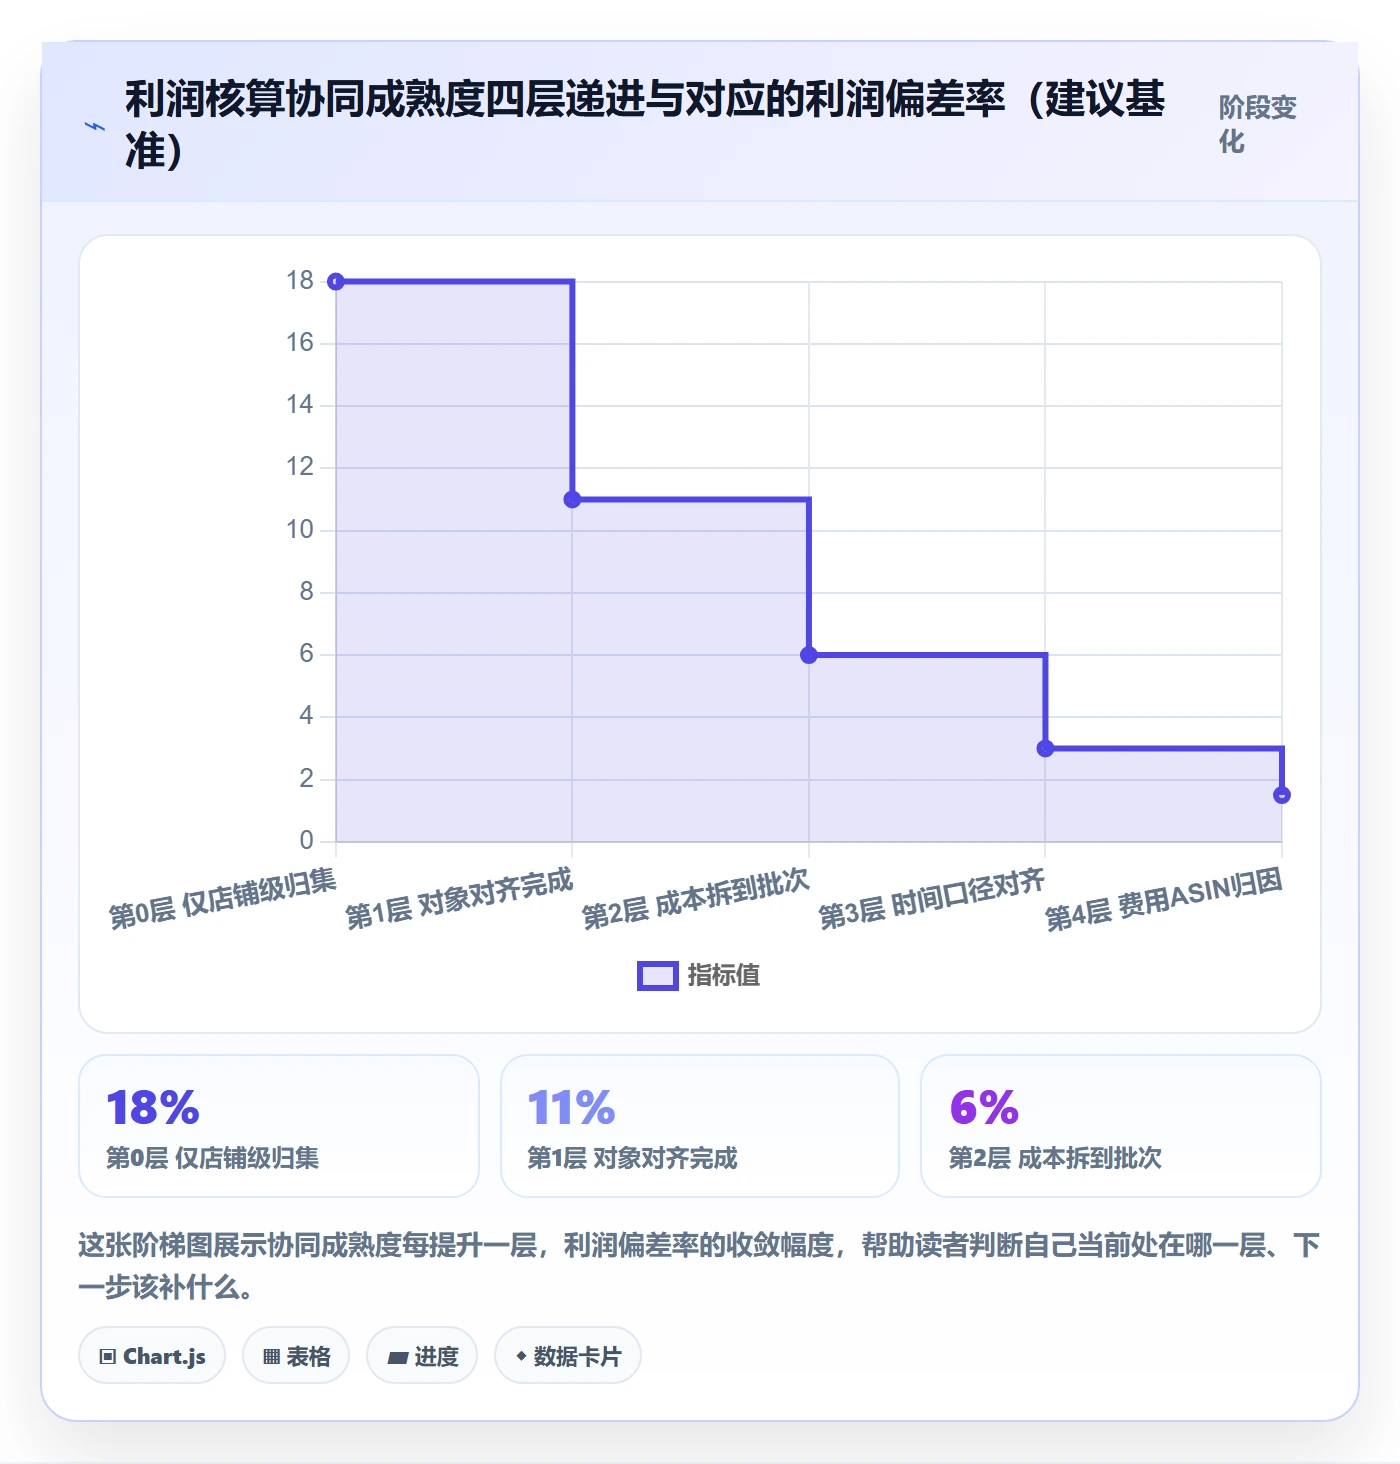Image resolution: width=1400 pixels, height=1464 pixels.
Task: Open the 6% data card
Action: tap(1121, 1126)
